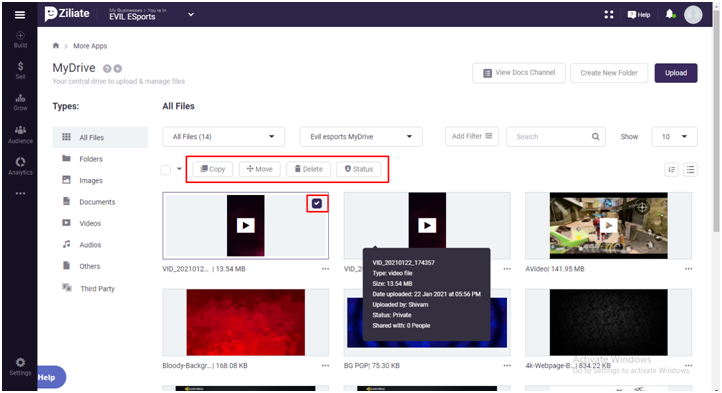Switch to list view icon

point(690,170)
